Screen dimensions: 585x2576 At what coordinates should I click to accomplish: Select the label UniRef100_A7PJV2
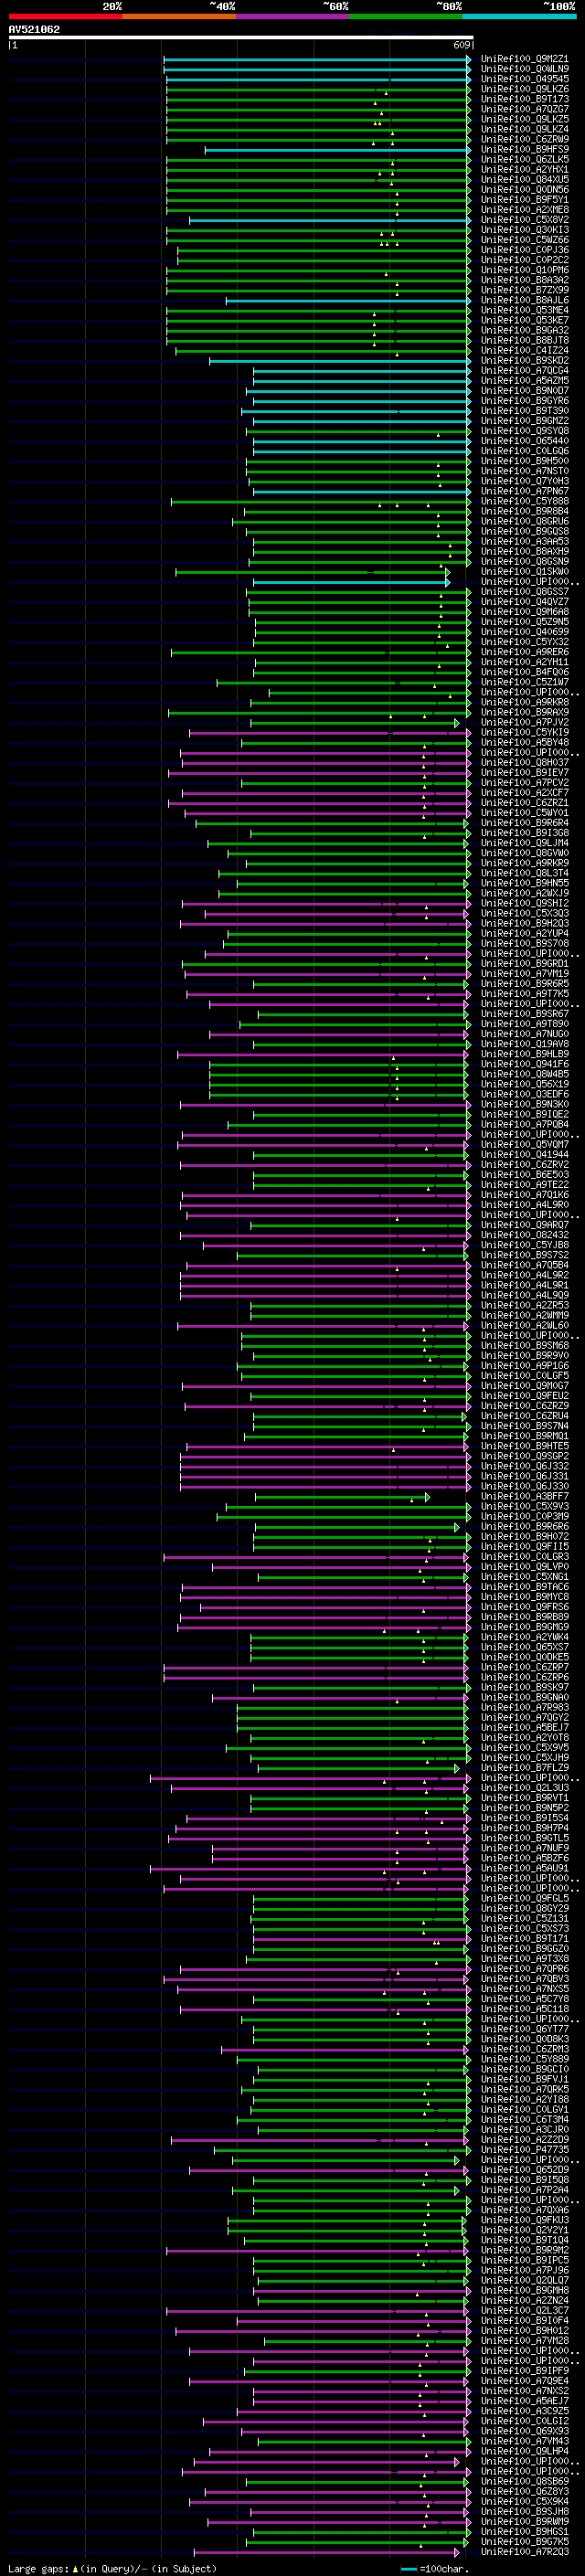(x=524, y=722)
